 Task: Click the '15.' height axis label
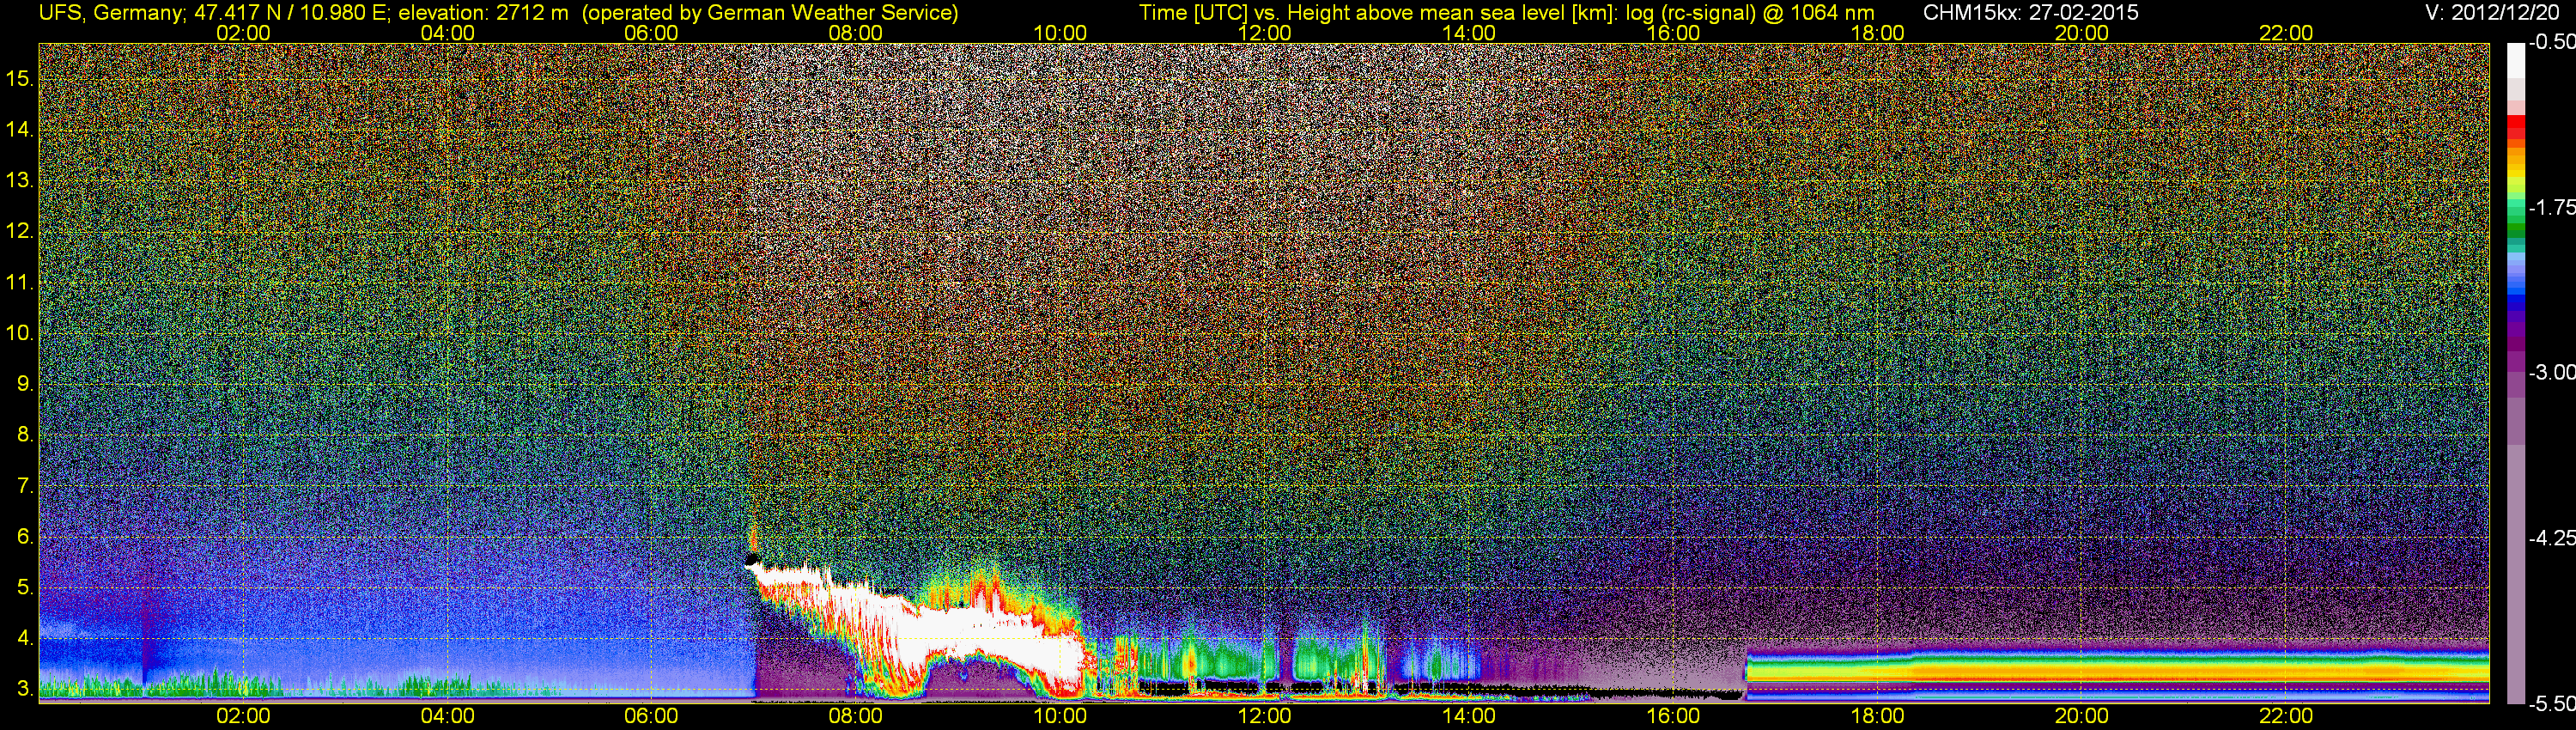19,78
